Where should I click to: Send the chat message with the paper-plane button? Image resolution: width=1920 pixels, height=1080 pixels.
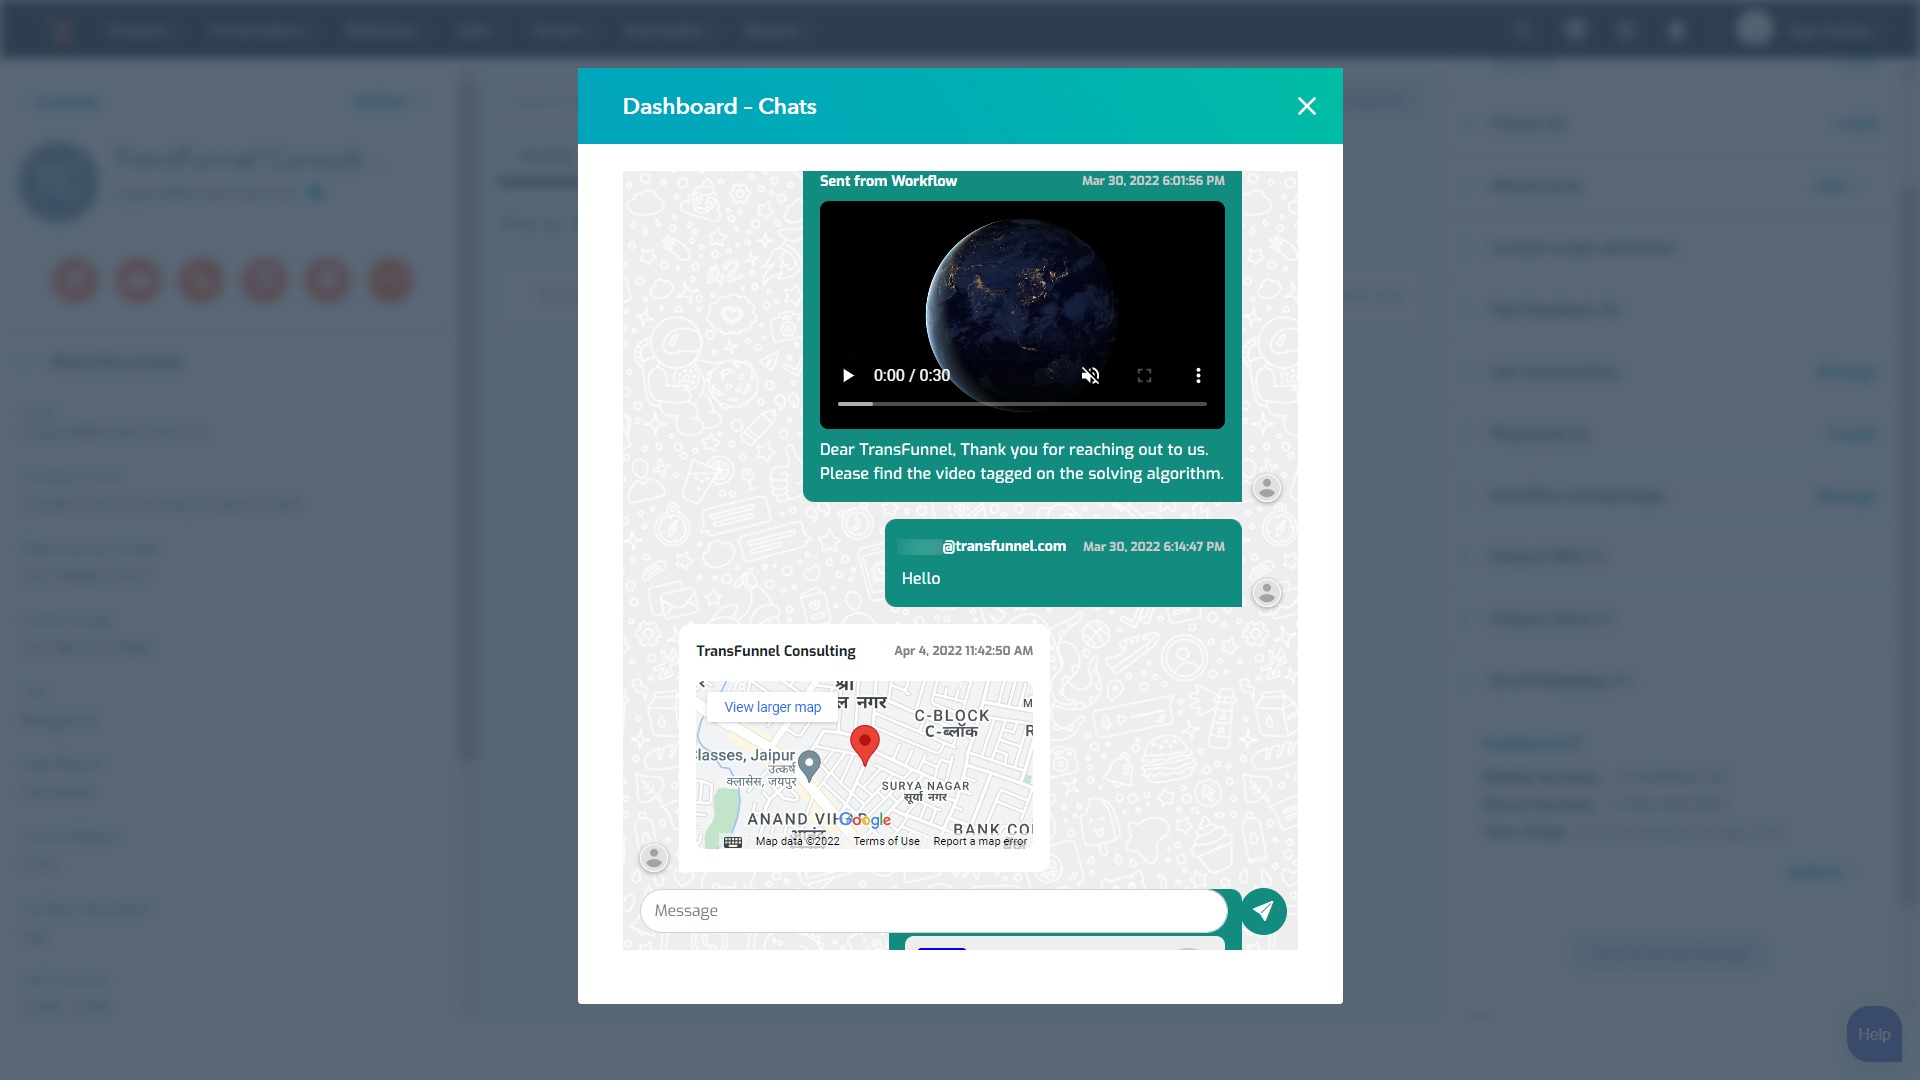[x=1264, y=911]
